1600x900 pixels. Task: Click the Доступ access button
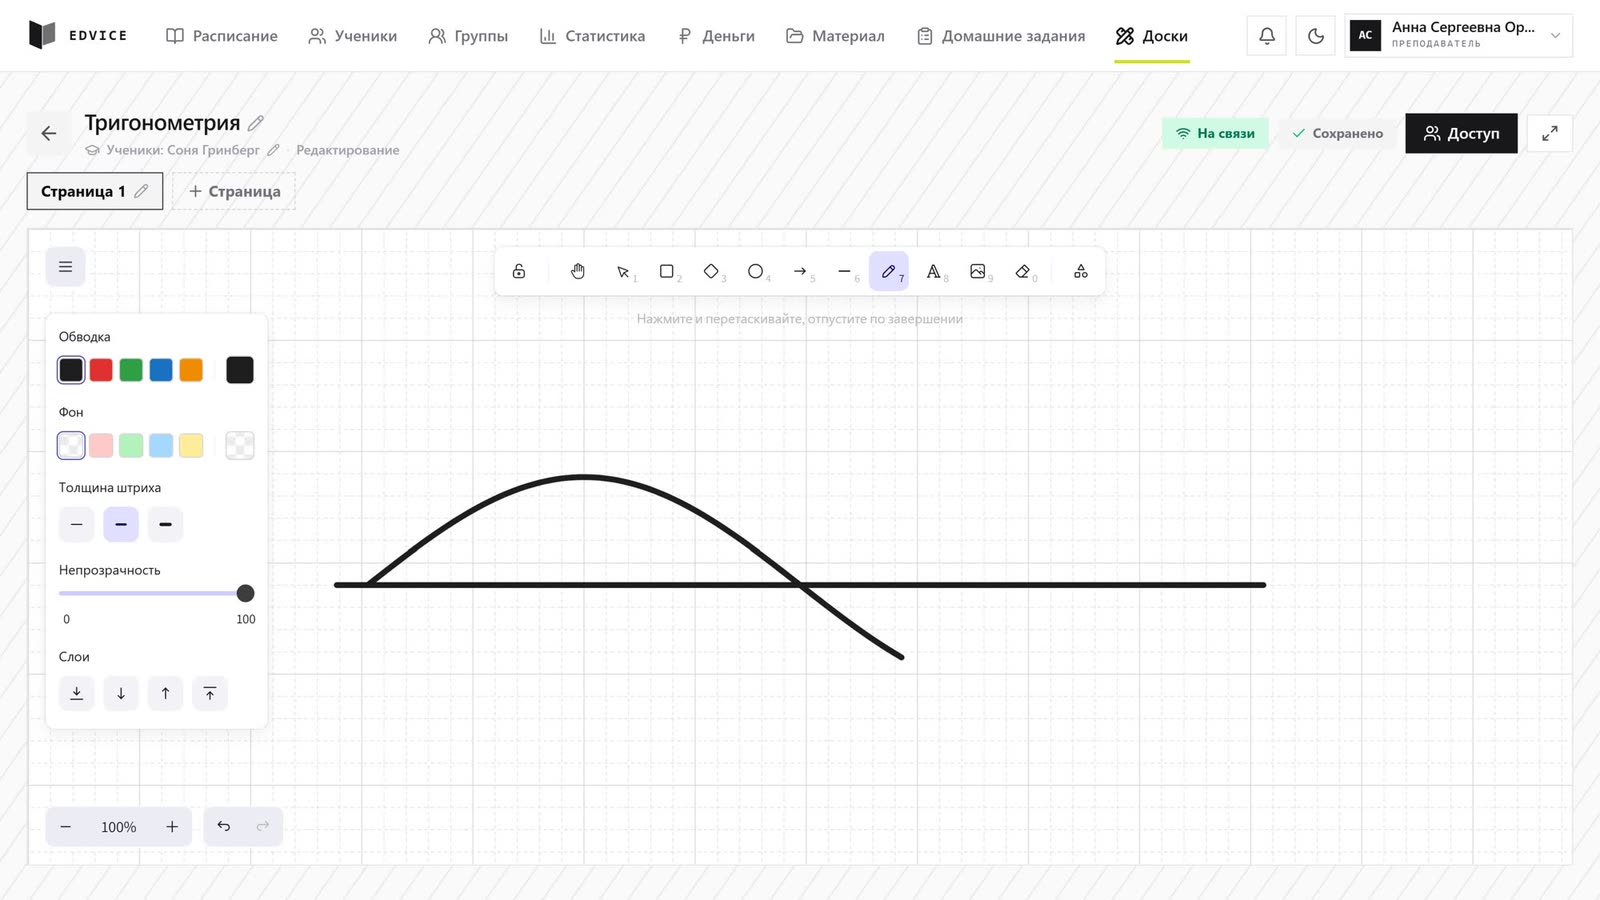tap(1461, 133)
